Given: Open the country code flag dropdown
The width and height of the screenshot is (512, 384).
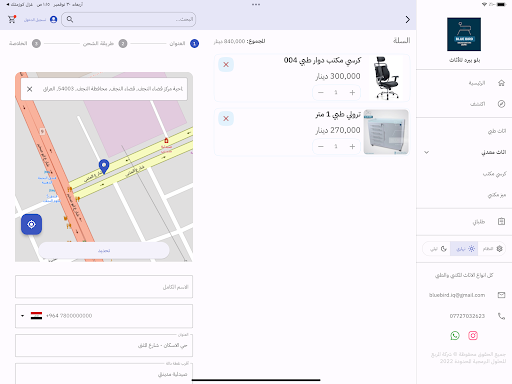Looking at the screenshot, I should (x=32, y=316).
